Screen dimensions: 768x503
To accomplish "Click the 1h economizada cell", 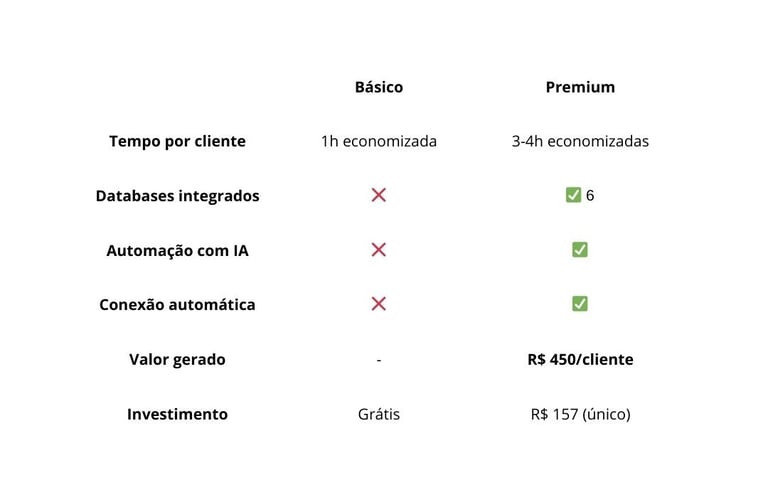I will click(x=378, y=141).
